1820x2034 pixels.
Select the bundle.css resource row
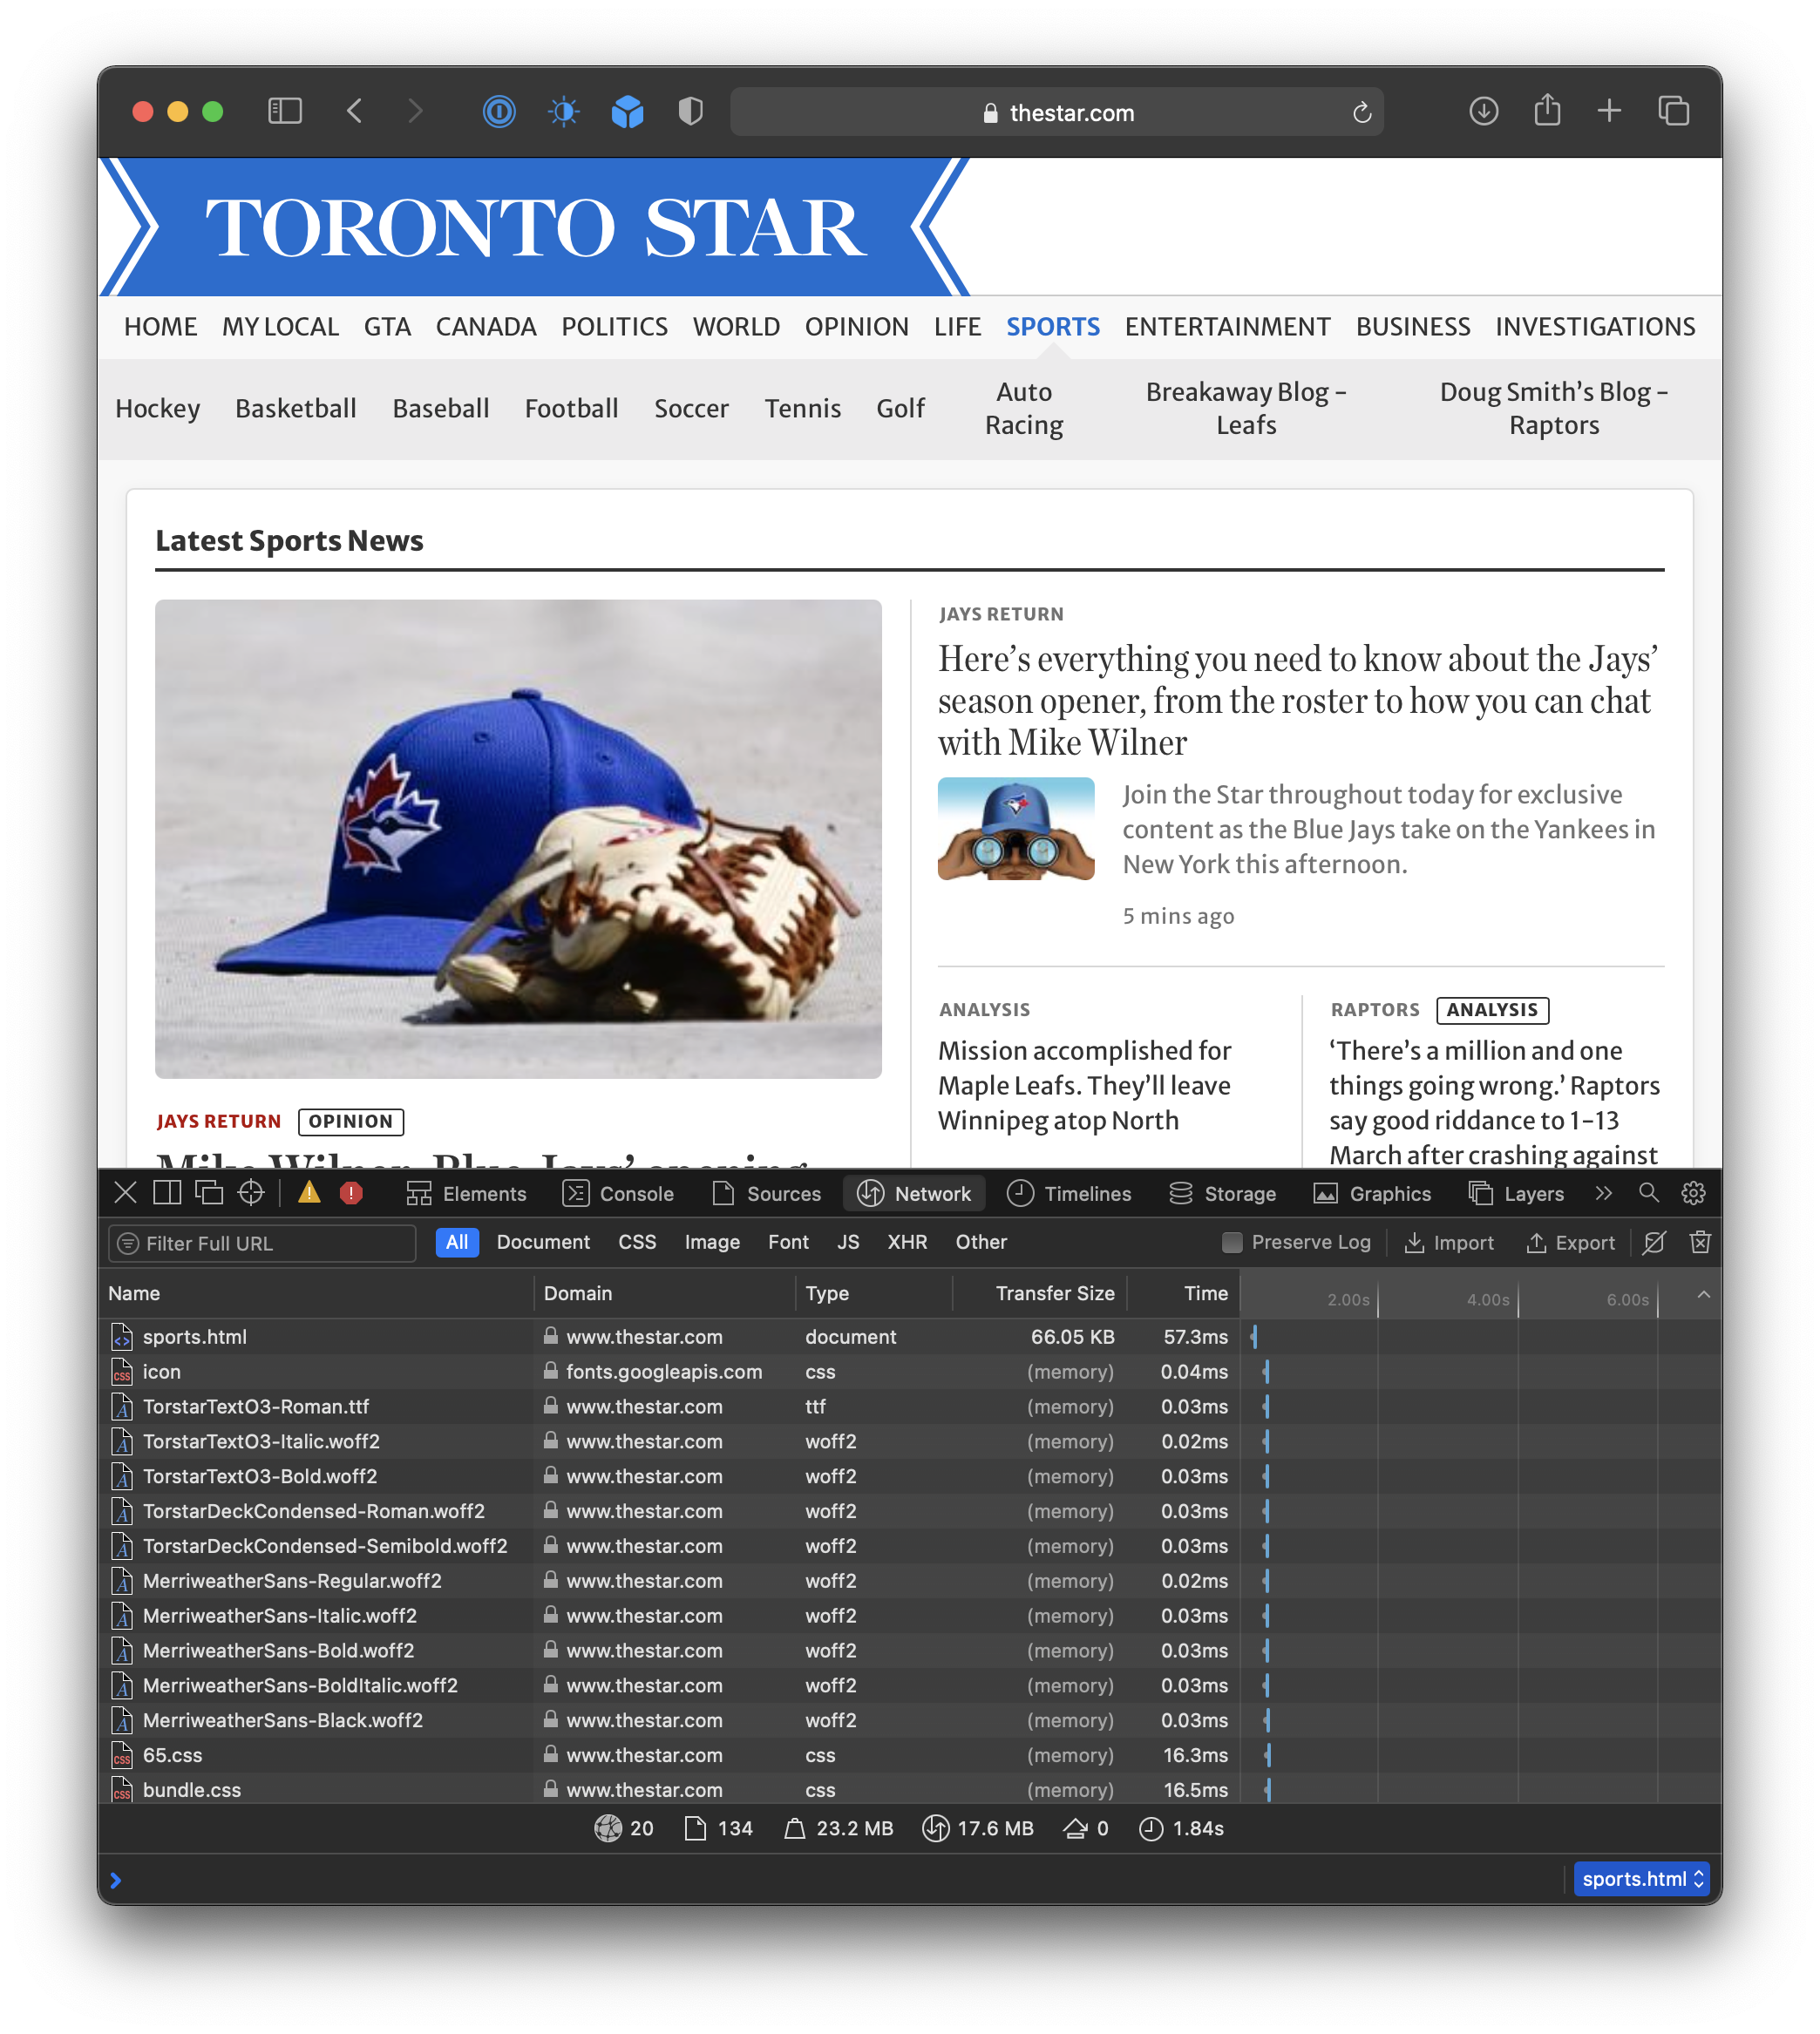tap(192, 1790)
